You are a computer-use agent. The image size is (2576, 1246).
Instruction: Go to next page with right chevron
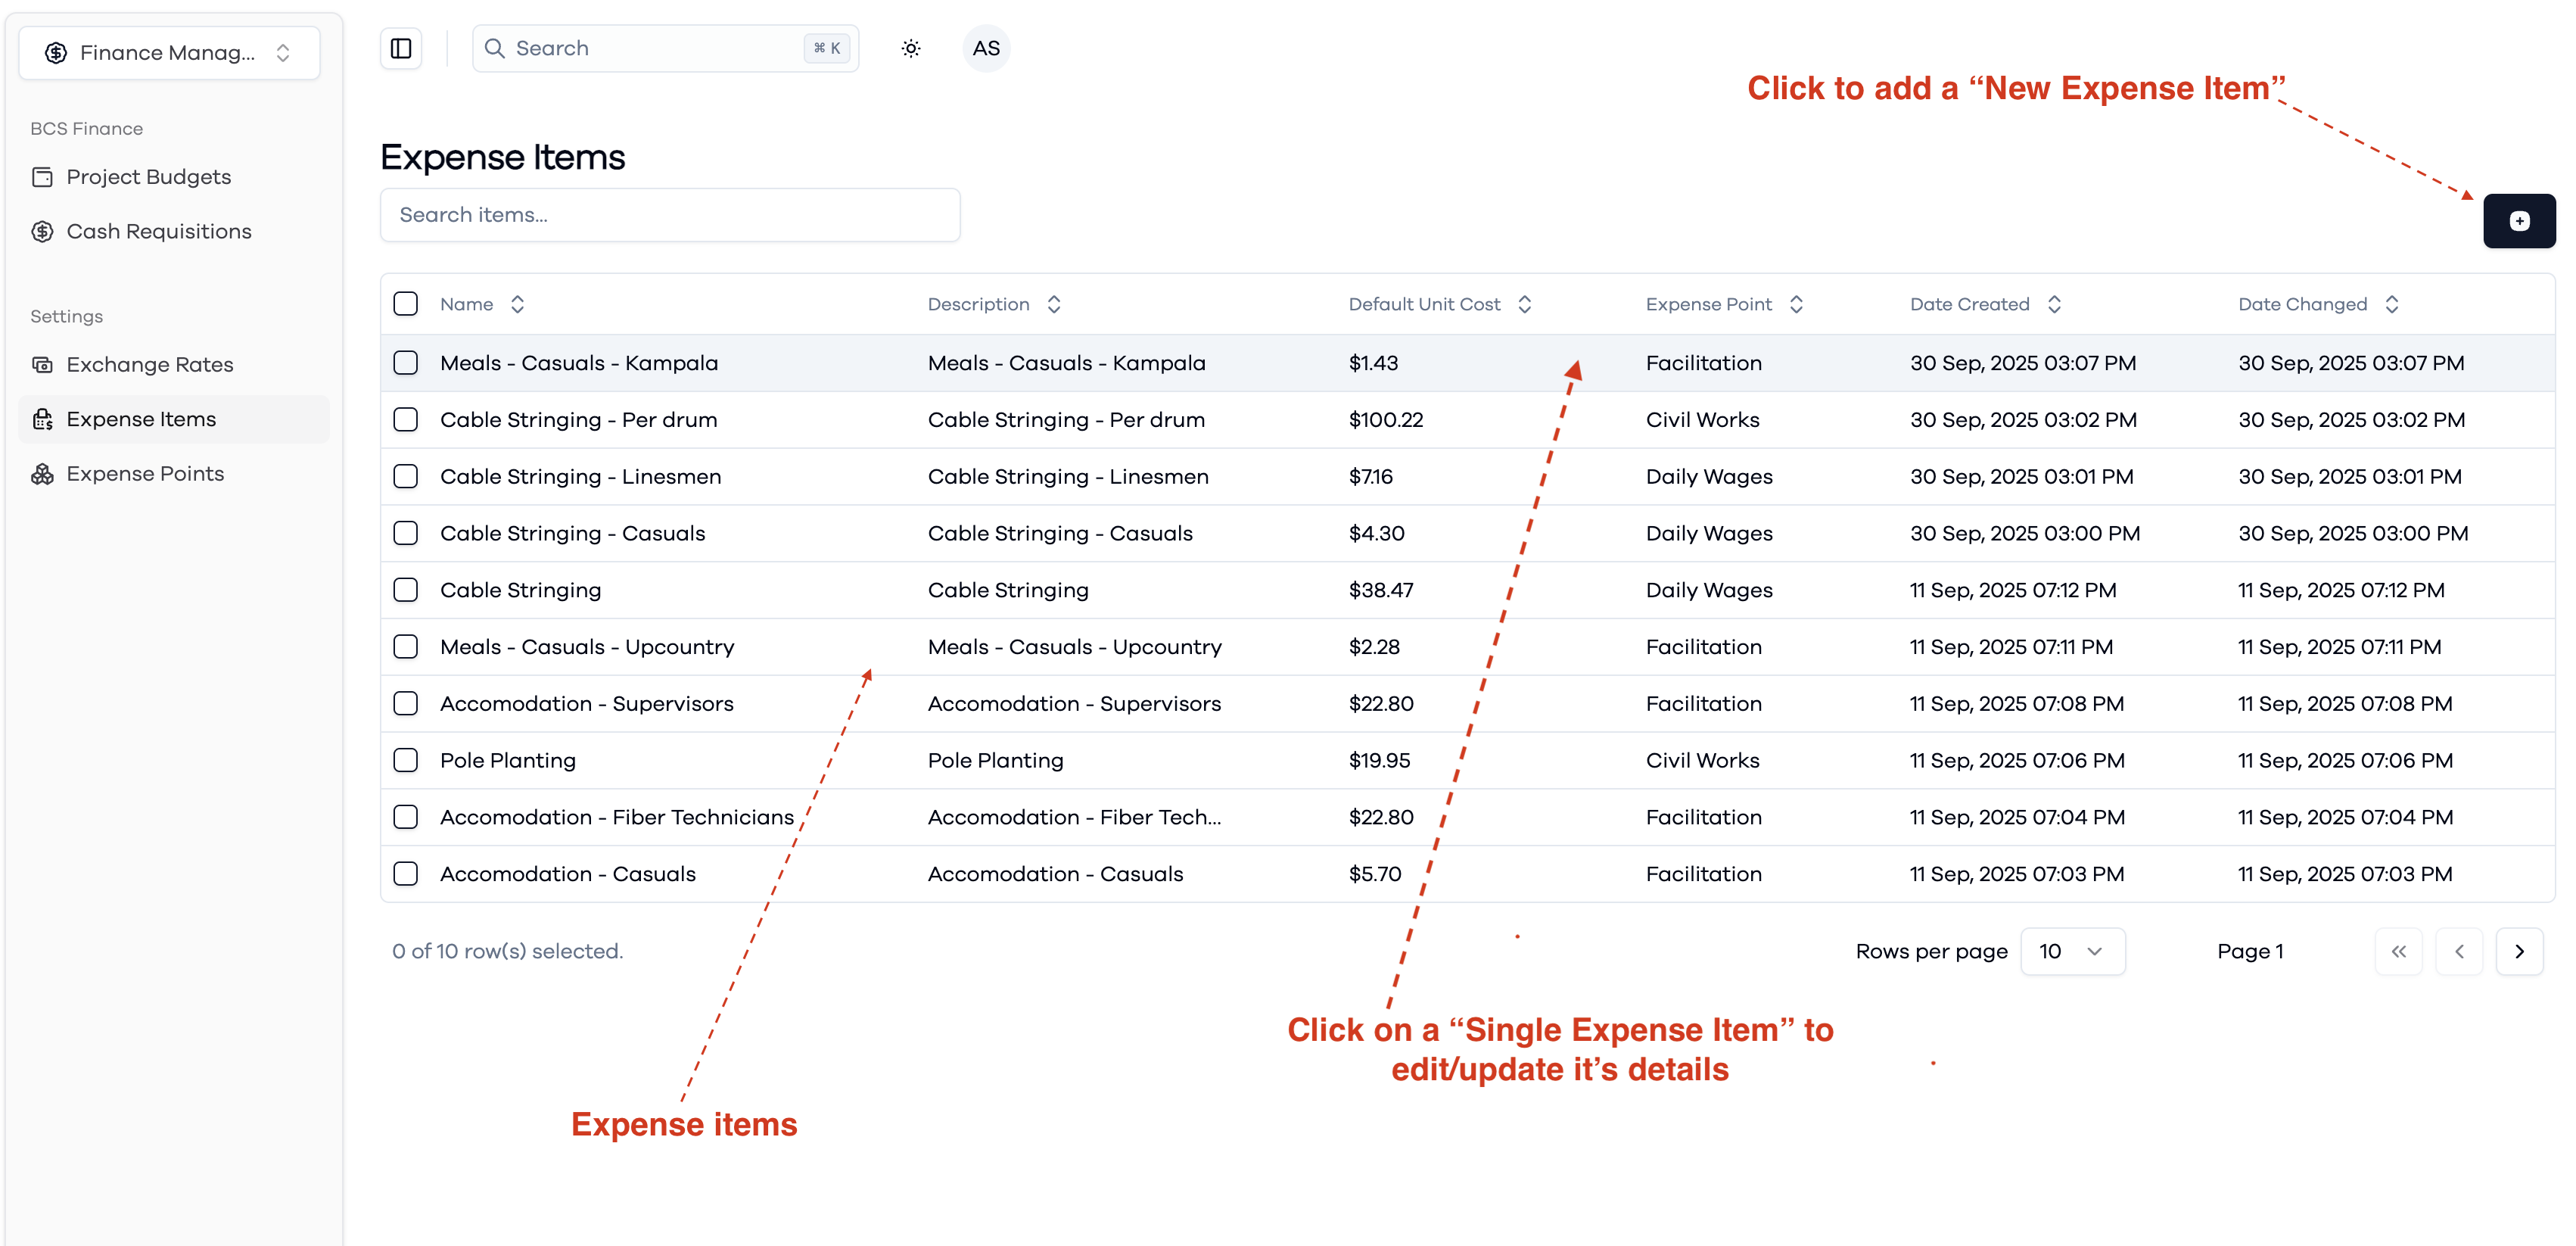coord(2519,951)
